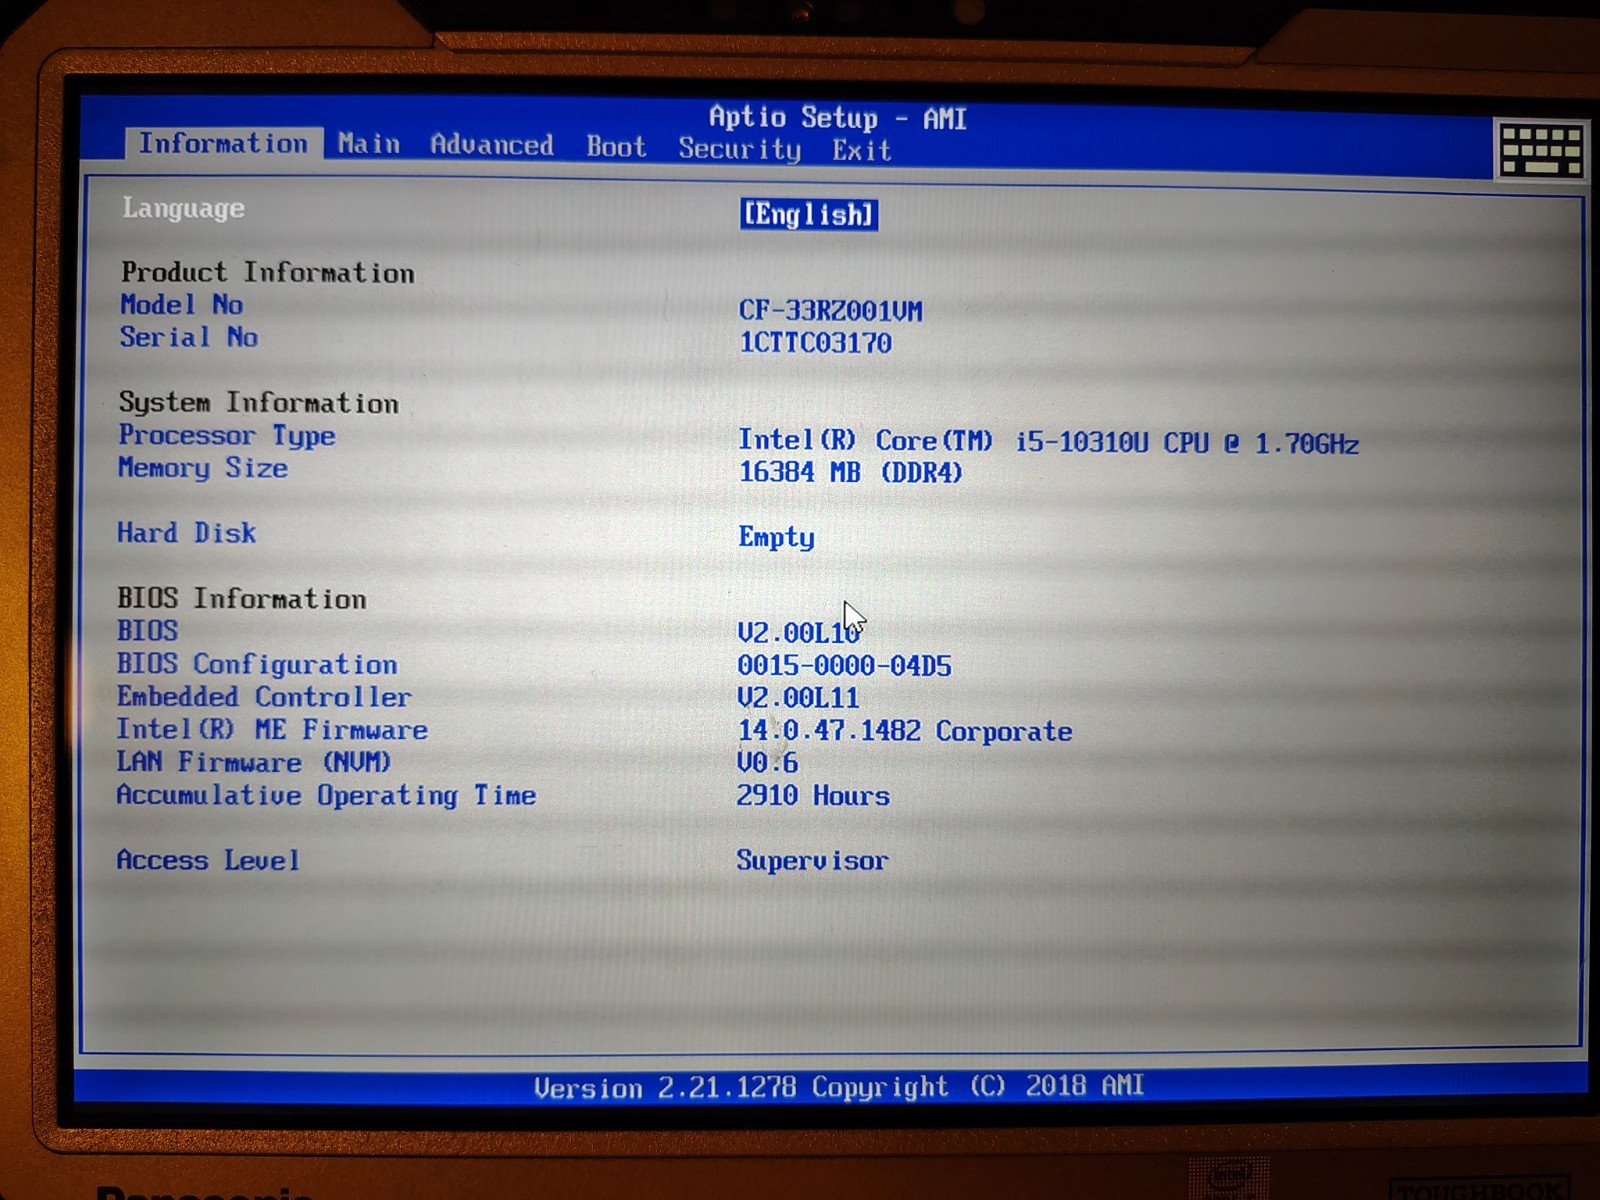Select the LAN Firmware (NVM) label
This screenshot has width=1600, height=1200.
coord(253,762)
